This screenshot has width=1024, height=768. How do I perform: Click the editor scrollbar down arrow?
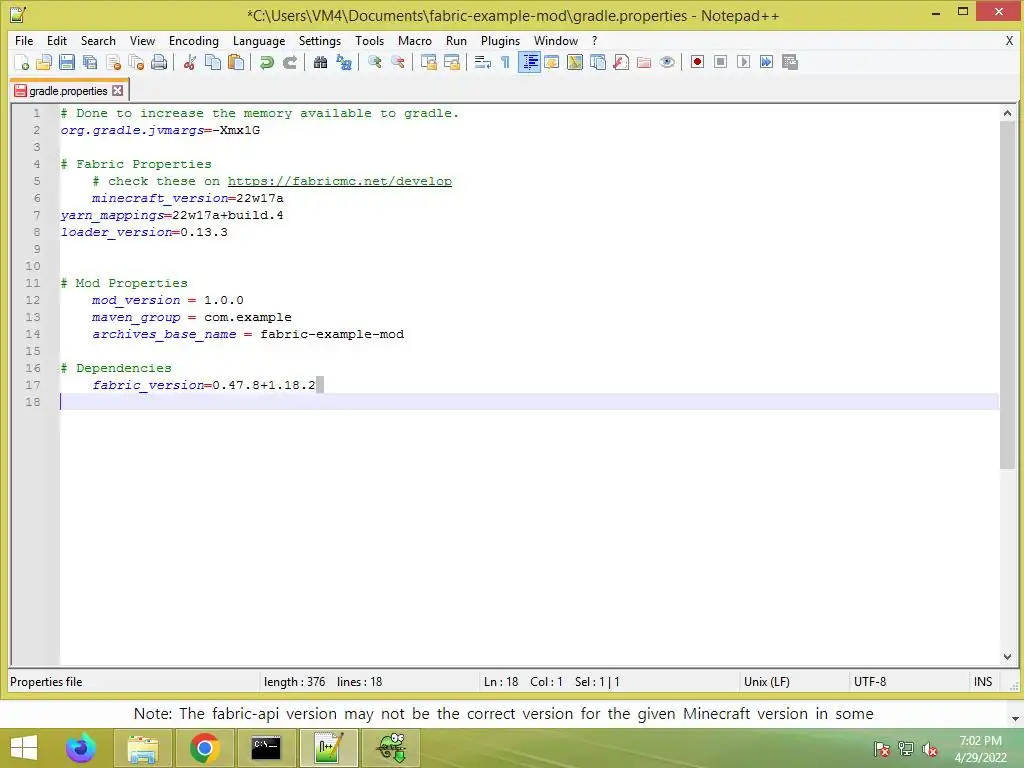point(1007,657)
